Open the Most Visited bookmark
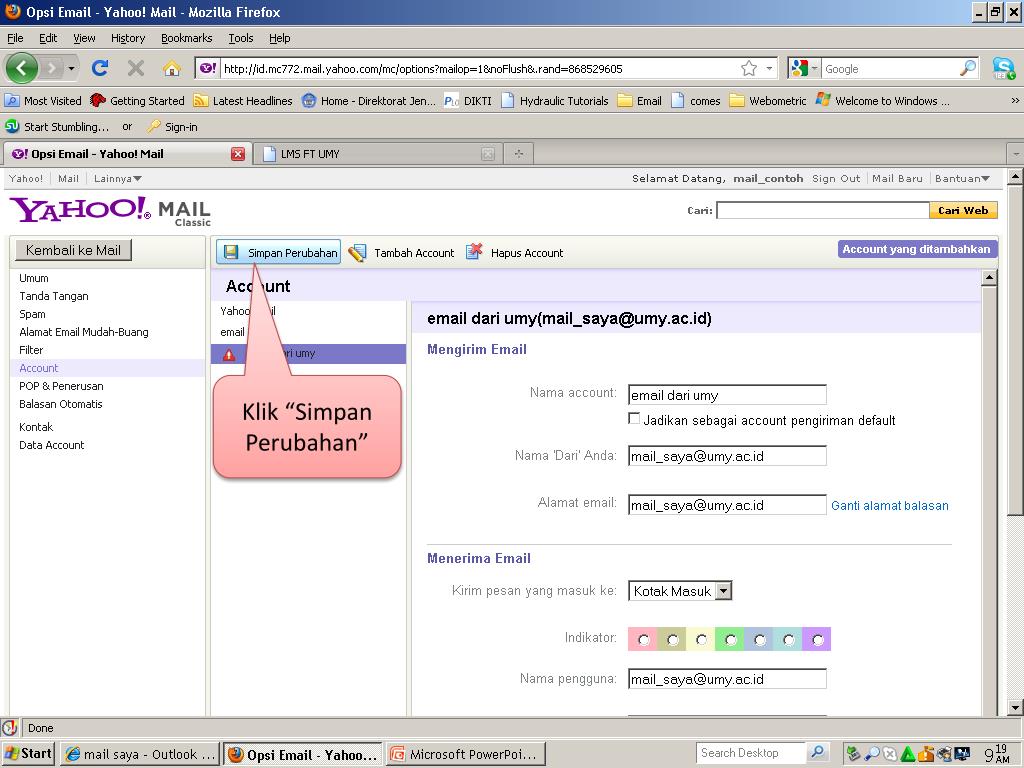Image resolution: width=1024 pixels, height=768 pixels. tap(43, 101)
